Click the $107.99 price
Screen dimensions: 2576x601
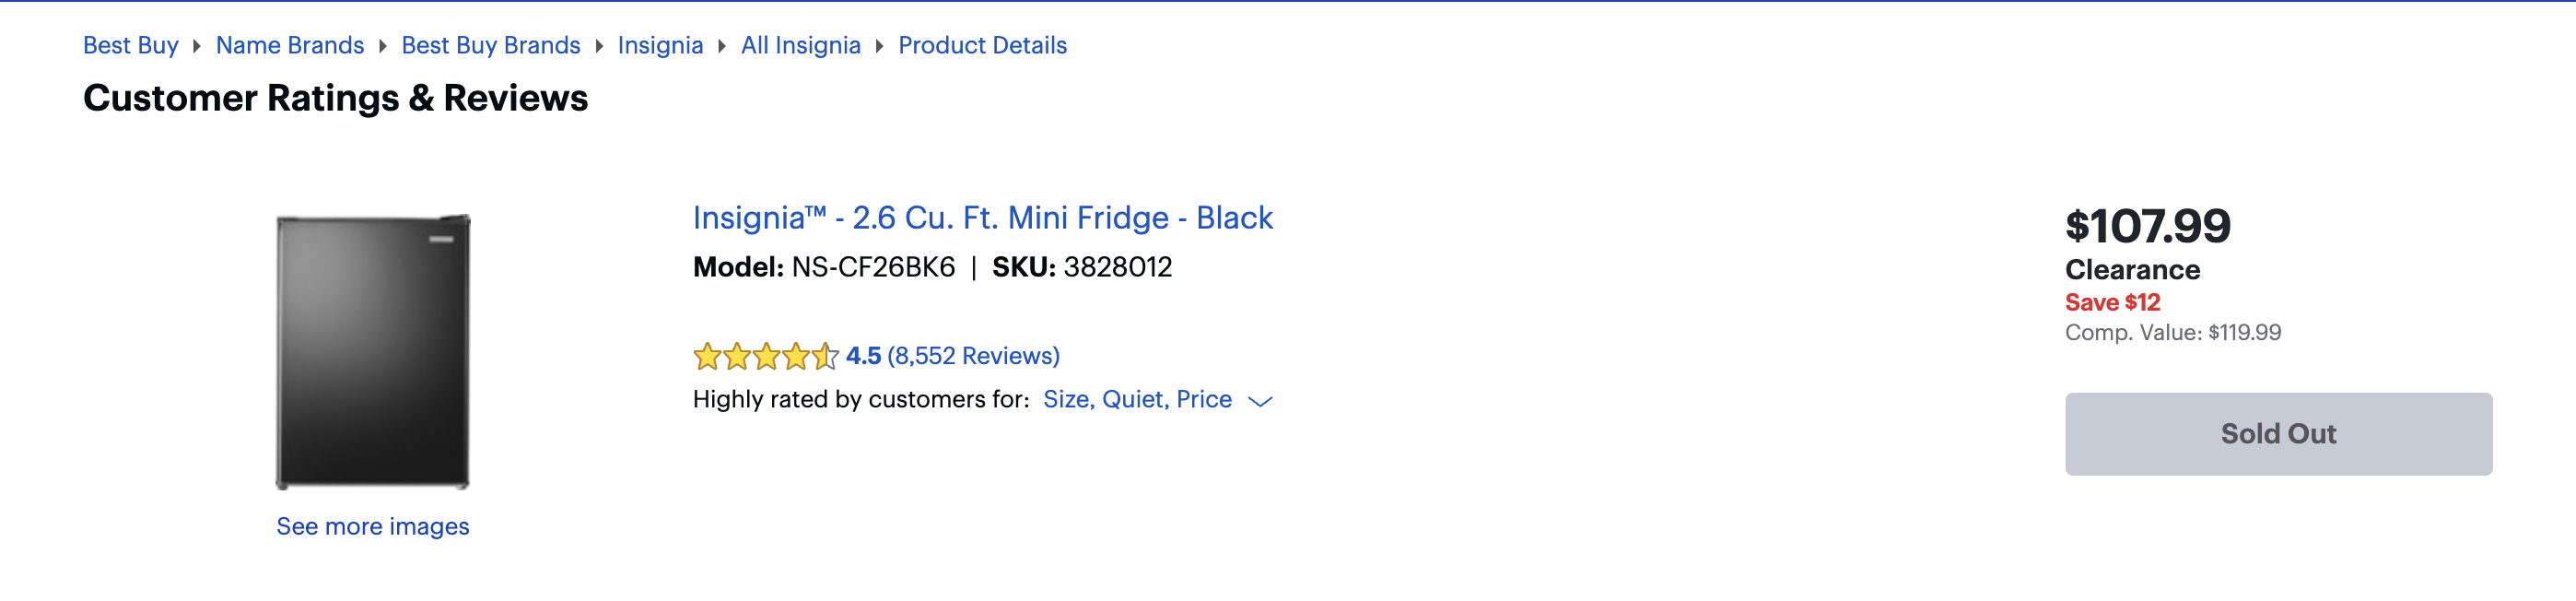coord(2148,226)
